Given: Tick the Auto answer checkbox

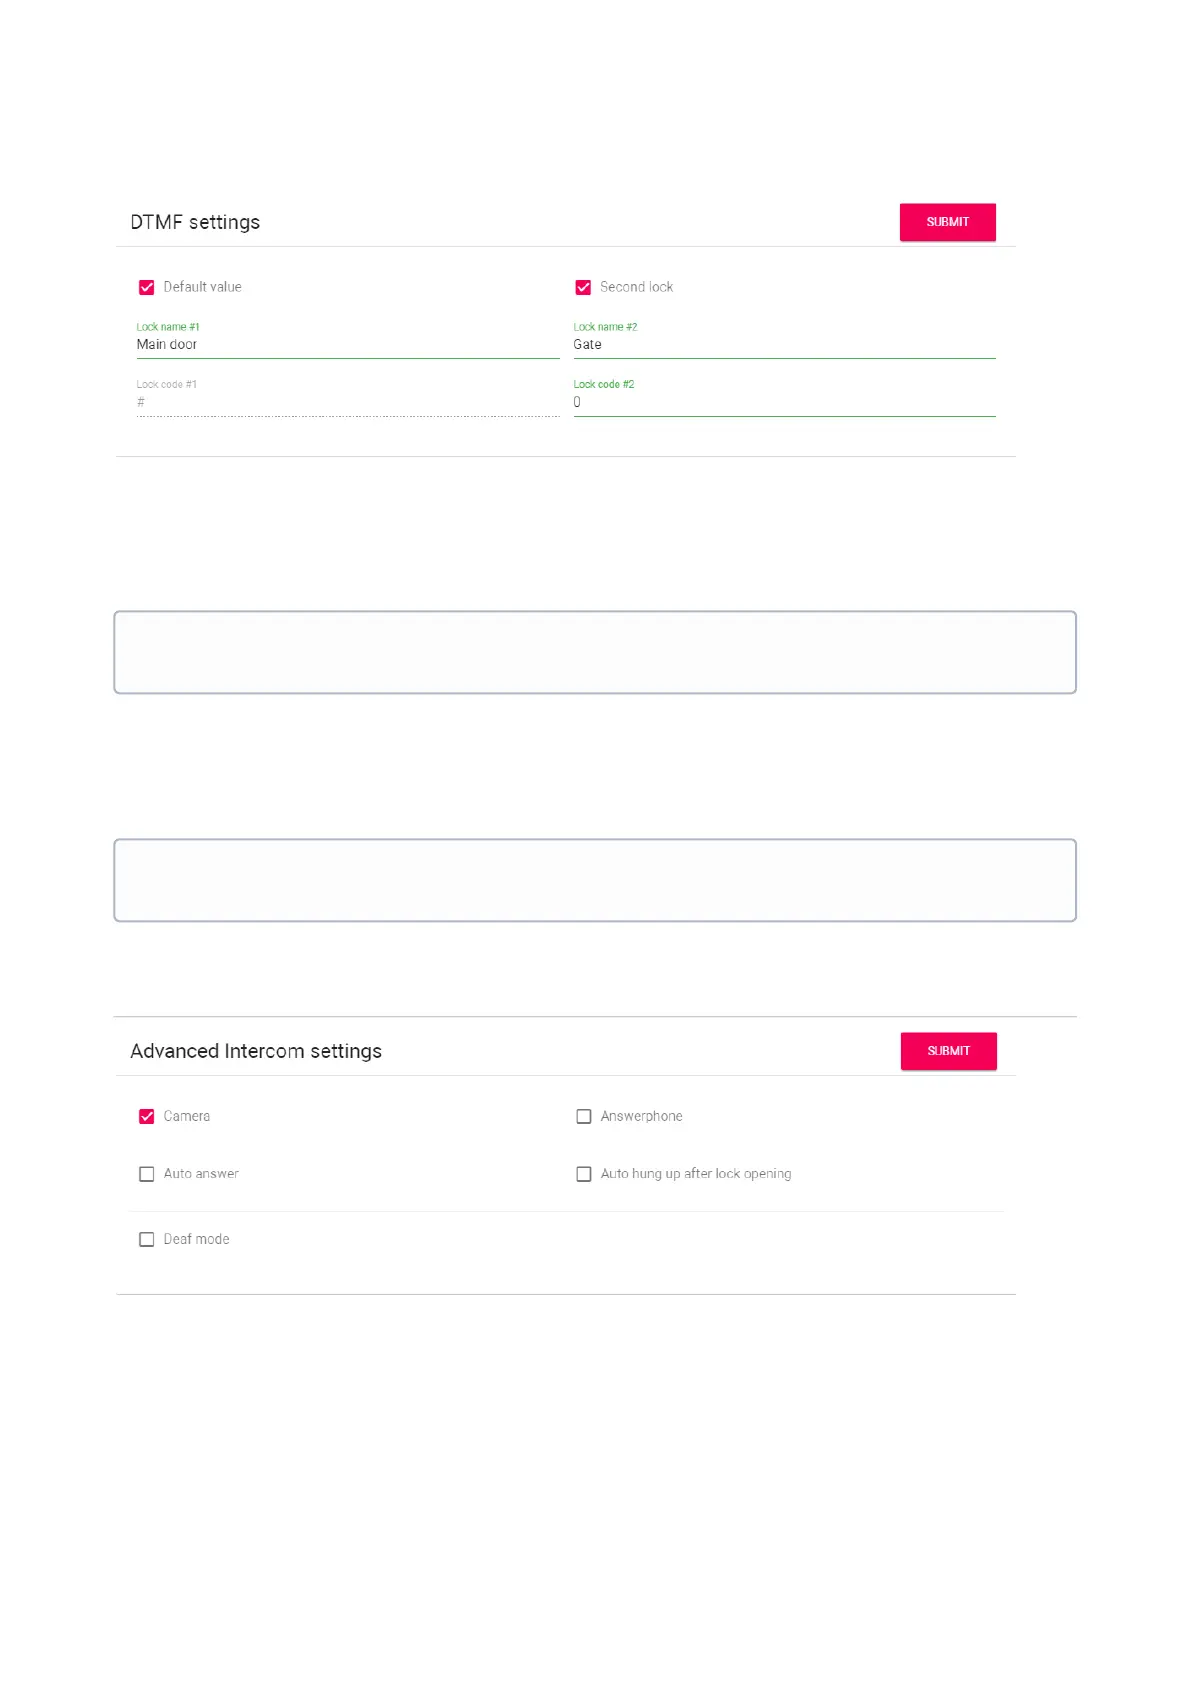Looking at the screenshot, I should click(x=147, y=1174).
